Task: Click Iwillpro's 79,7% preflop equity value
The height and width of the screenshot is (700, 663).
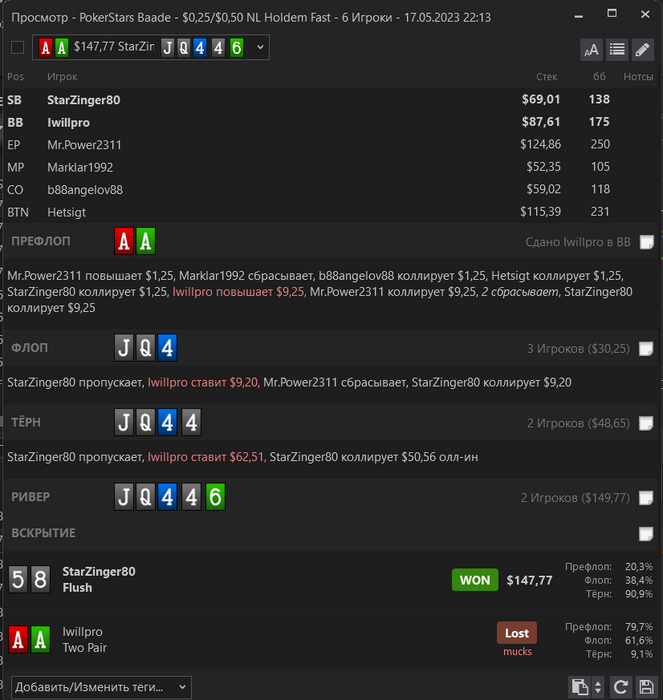Action: 639,627
